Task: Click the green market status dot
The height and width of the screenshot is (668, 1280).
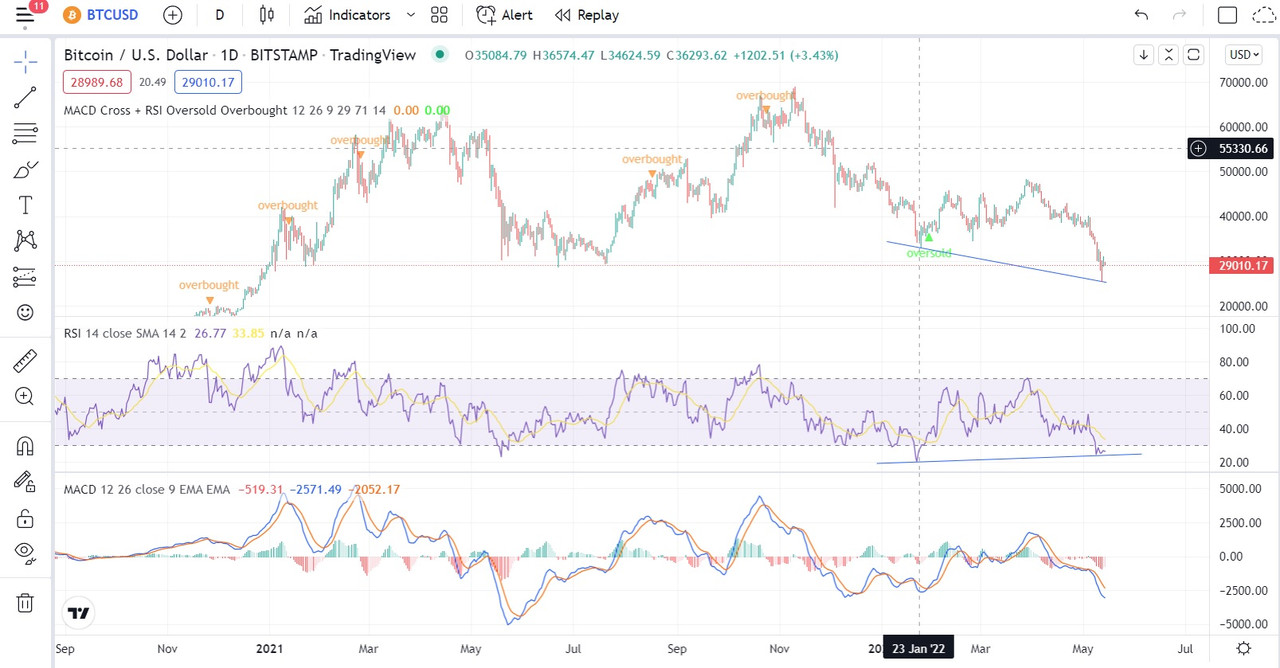Action: (x=440, y=55)
